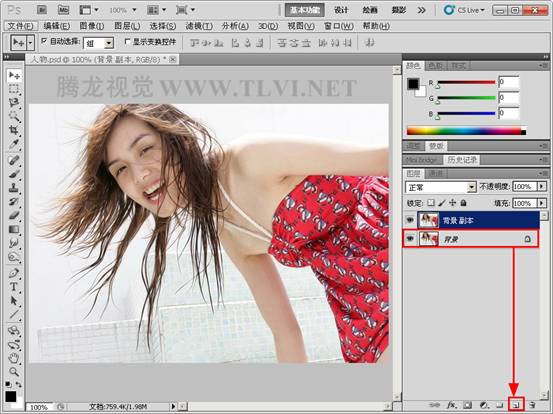
Task: Select the Crop tool
Action: coord(14,130)
